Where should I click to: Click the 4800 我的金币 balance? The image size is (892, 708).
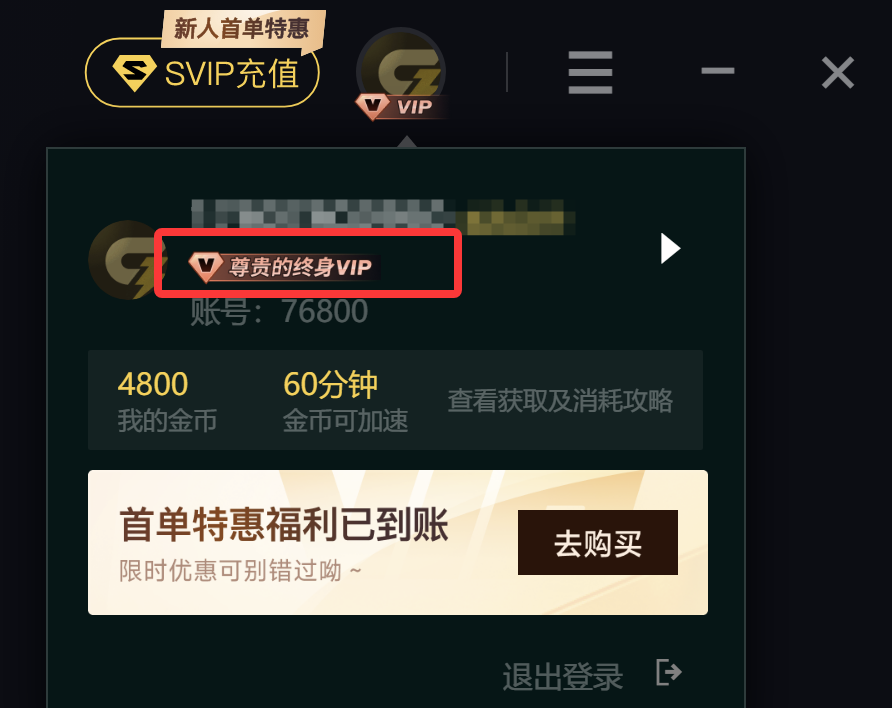167,401
